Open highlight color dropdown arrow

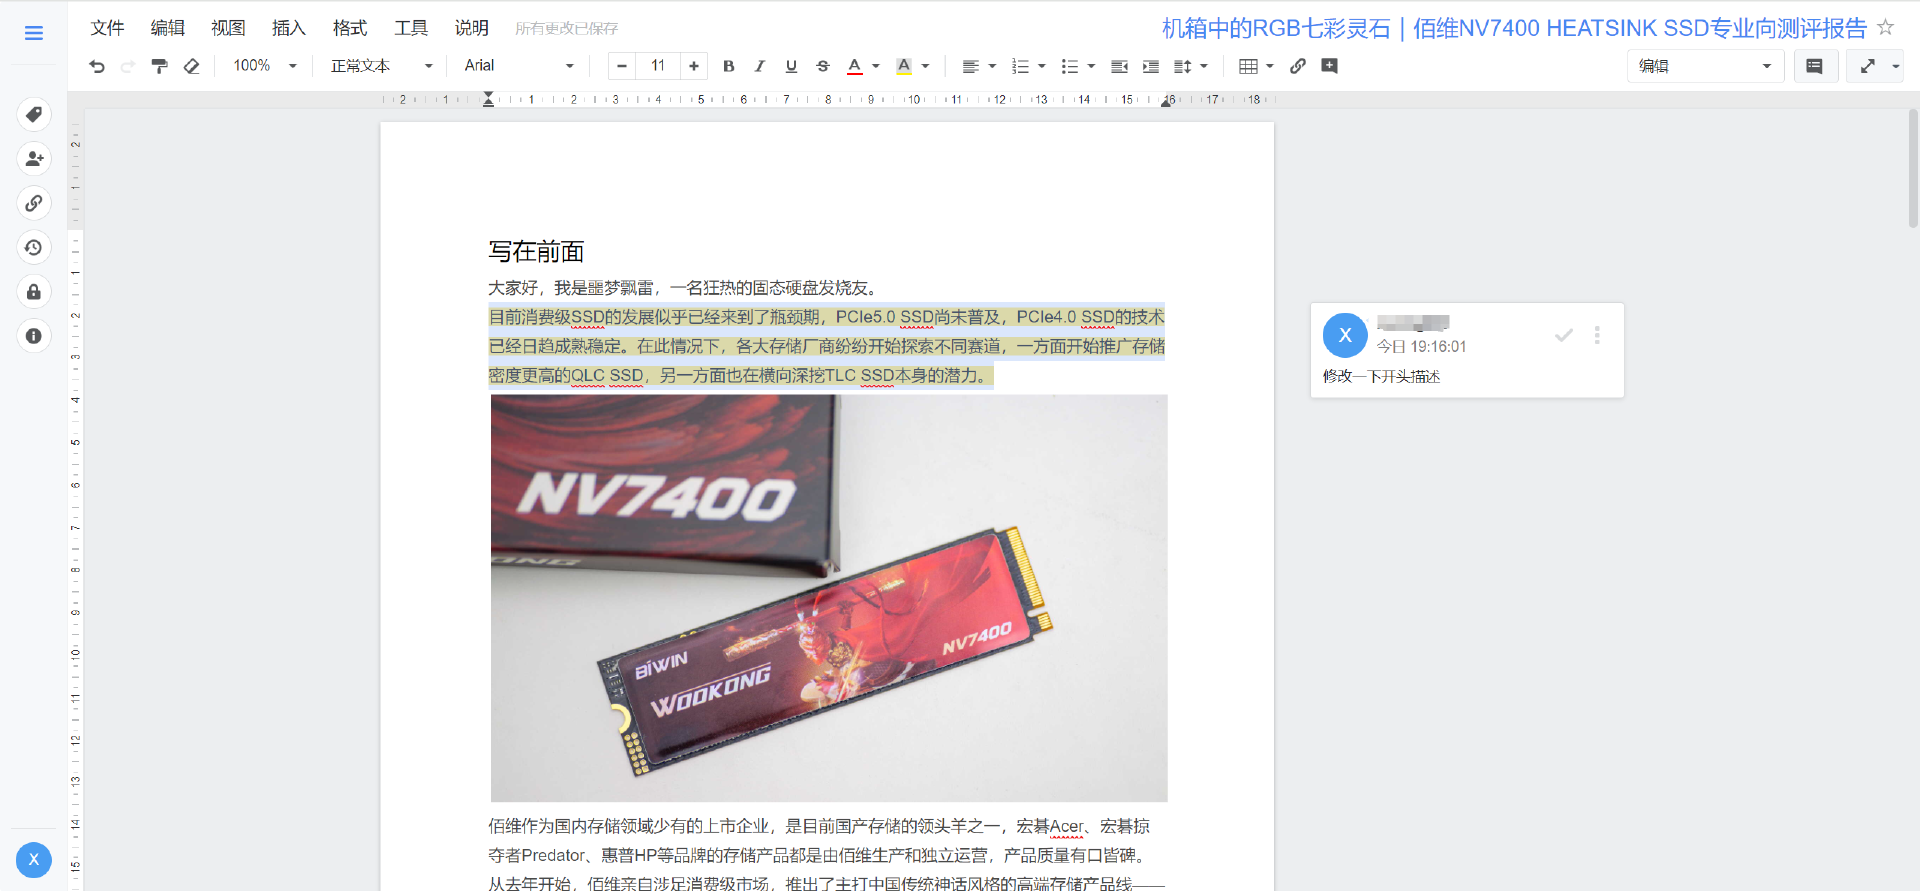[925, 66]
